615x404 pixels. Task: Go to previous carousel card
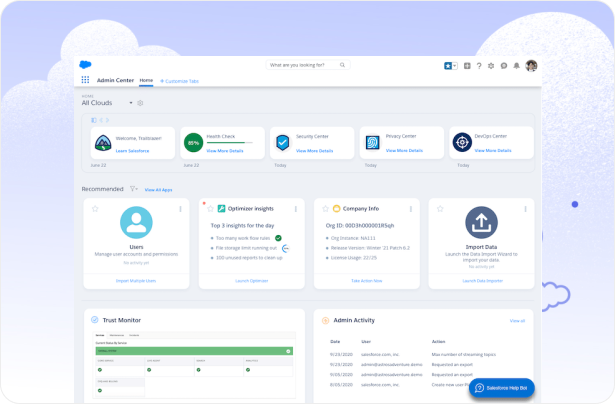pos(101,120)
